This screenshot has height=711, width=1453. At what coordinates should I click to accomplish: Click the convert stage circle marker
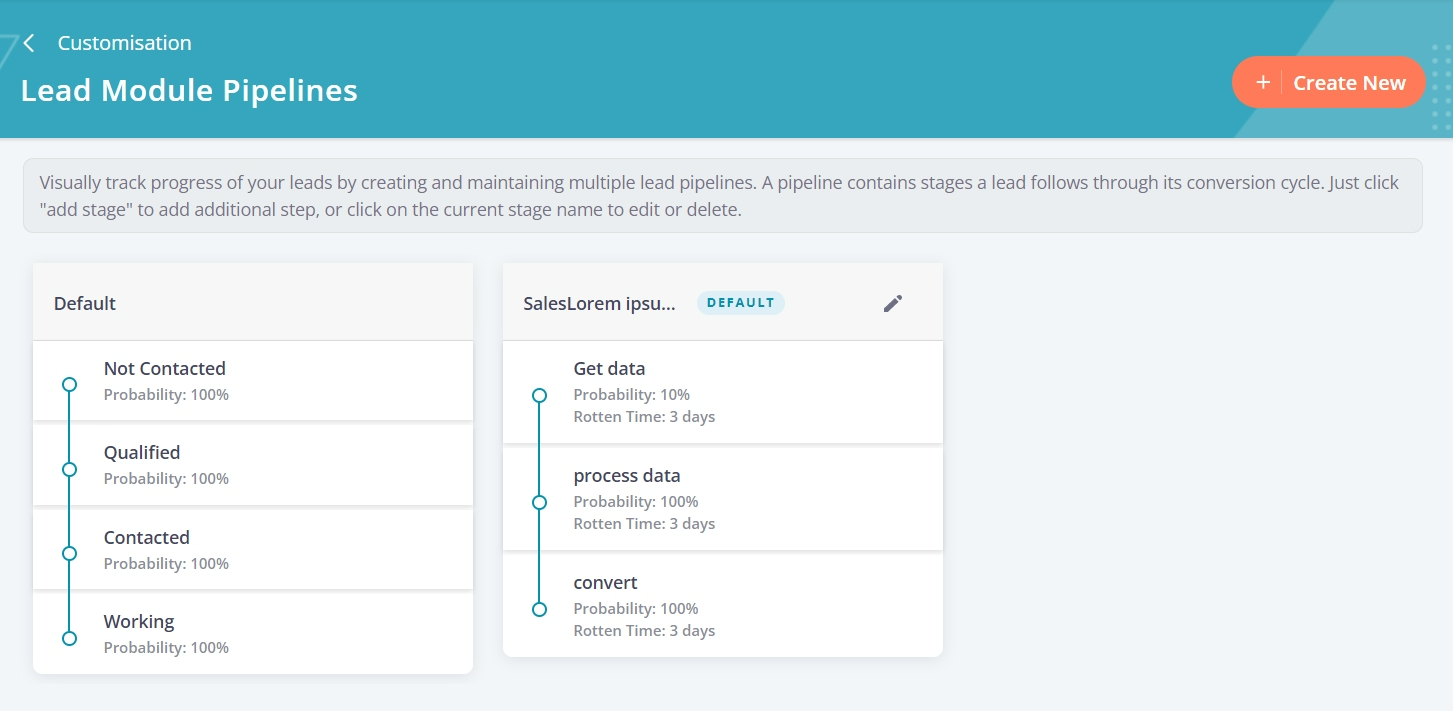tap(539, 609)
